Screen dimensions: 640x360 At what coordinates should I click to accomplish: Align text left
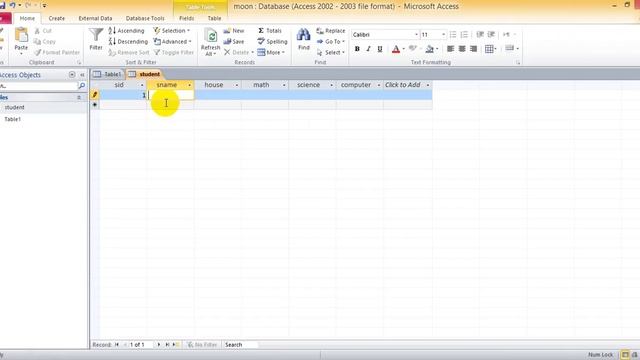450,49
